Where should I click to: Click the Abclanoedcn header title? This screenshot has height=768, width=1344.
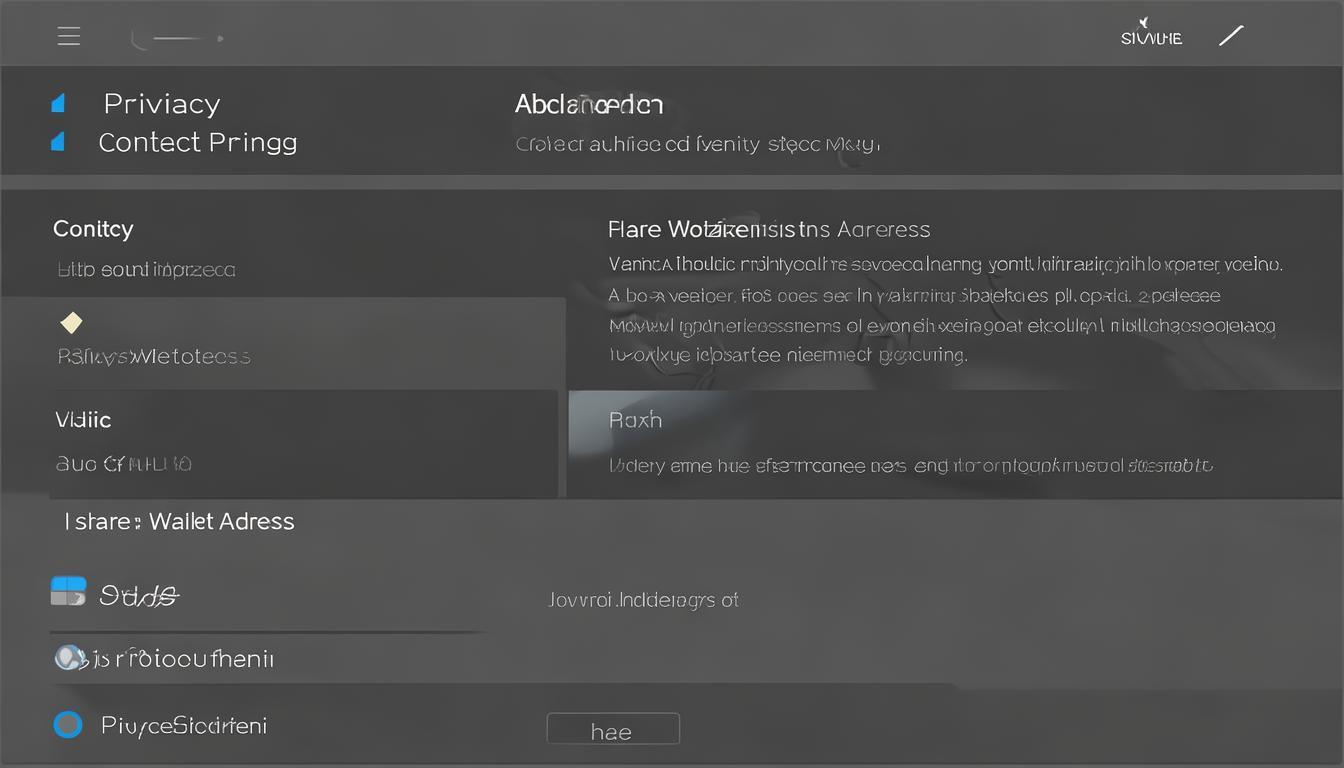(x=588, y=104)
